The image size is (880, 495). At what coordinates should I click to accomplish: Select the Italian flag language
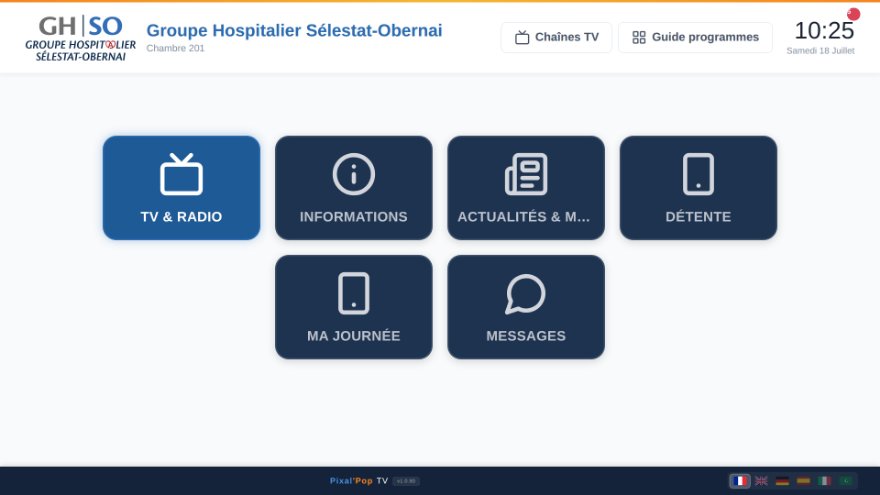[824, 481]
